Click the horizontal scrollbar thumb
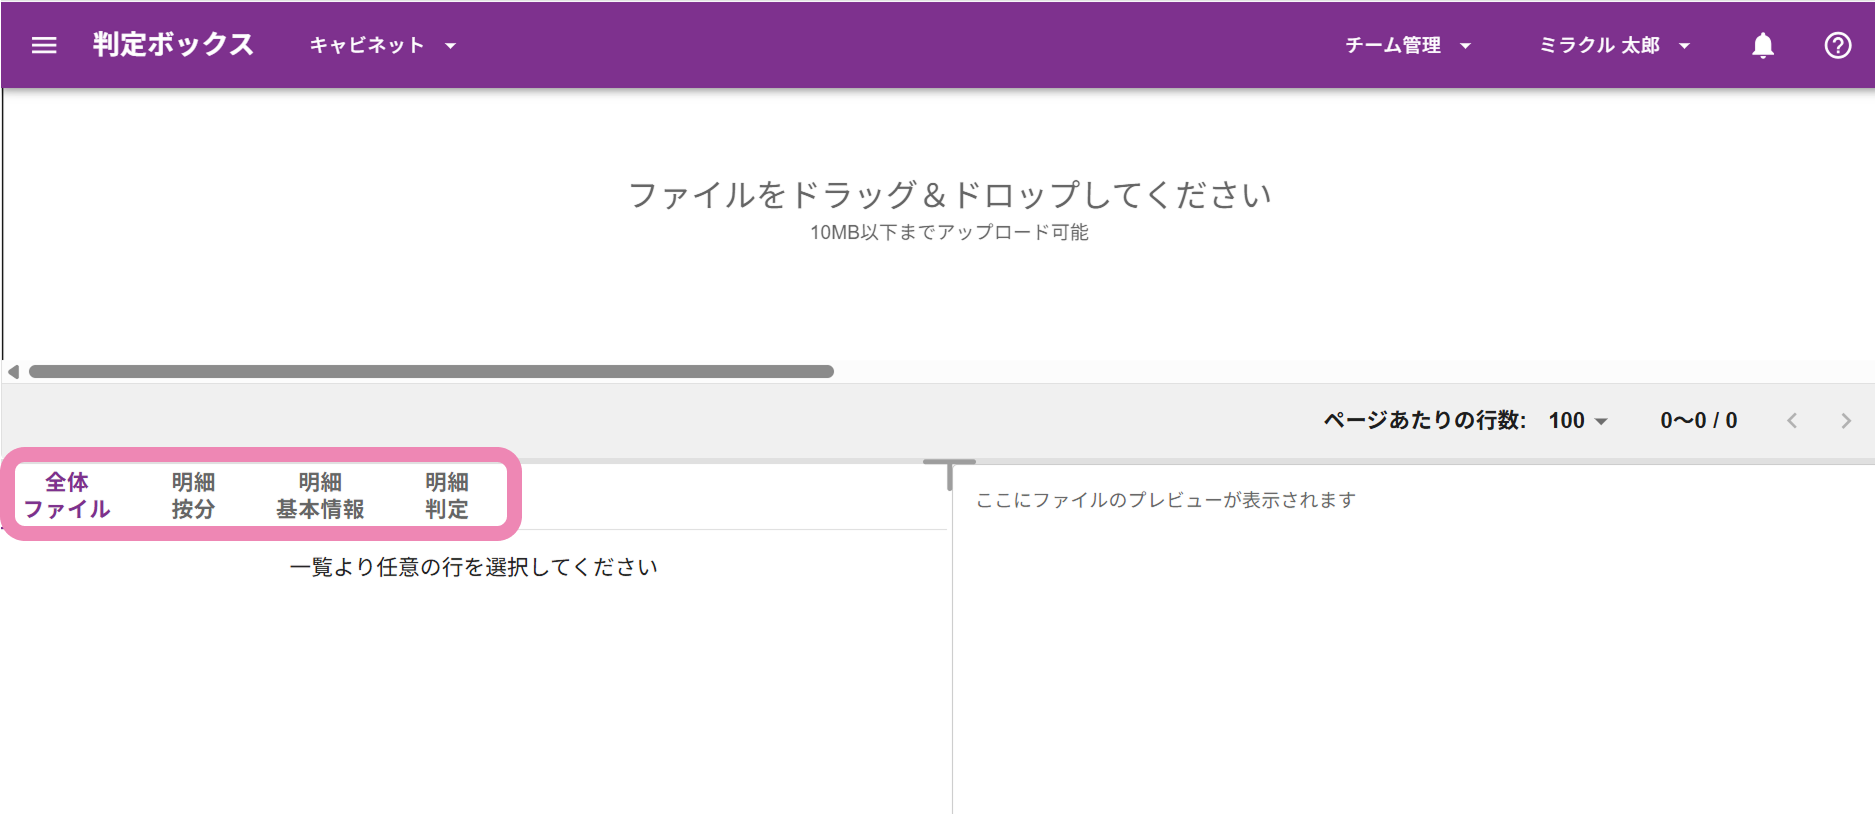 pyautogui.click(x=430, y=372)
